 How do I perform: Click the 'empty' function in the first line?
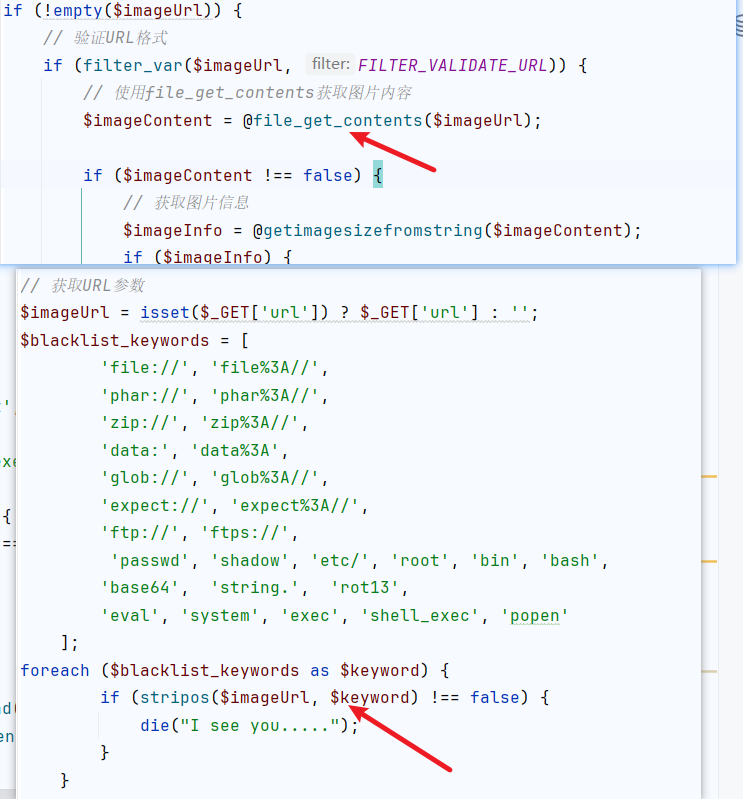point(78,10)
